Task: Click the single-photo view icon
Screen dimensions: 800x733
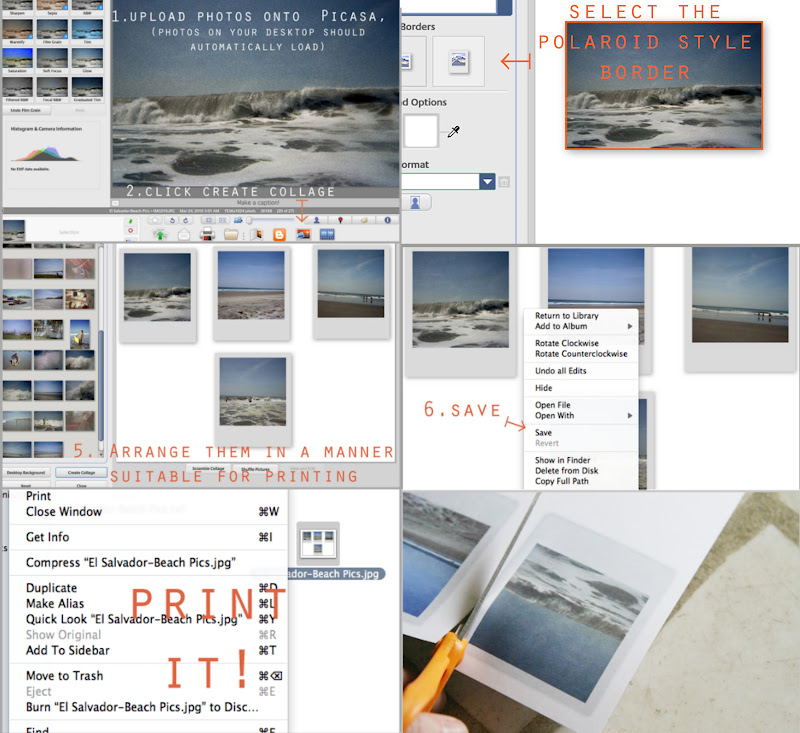Action: click(208, 220)
